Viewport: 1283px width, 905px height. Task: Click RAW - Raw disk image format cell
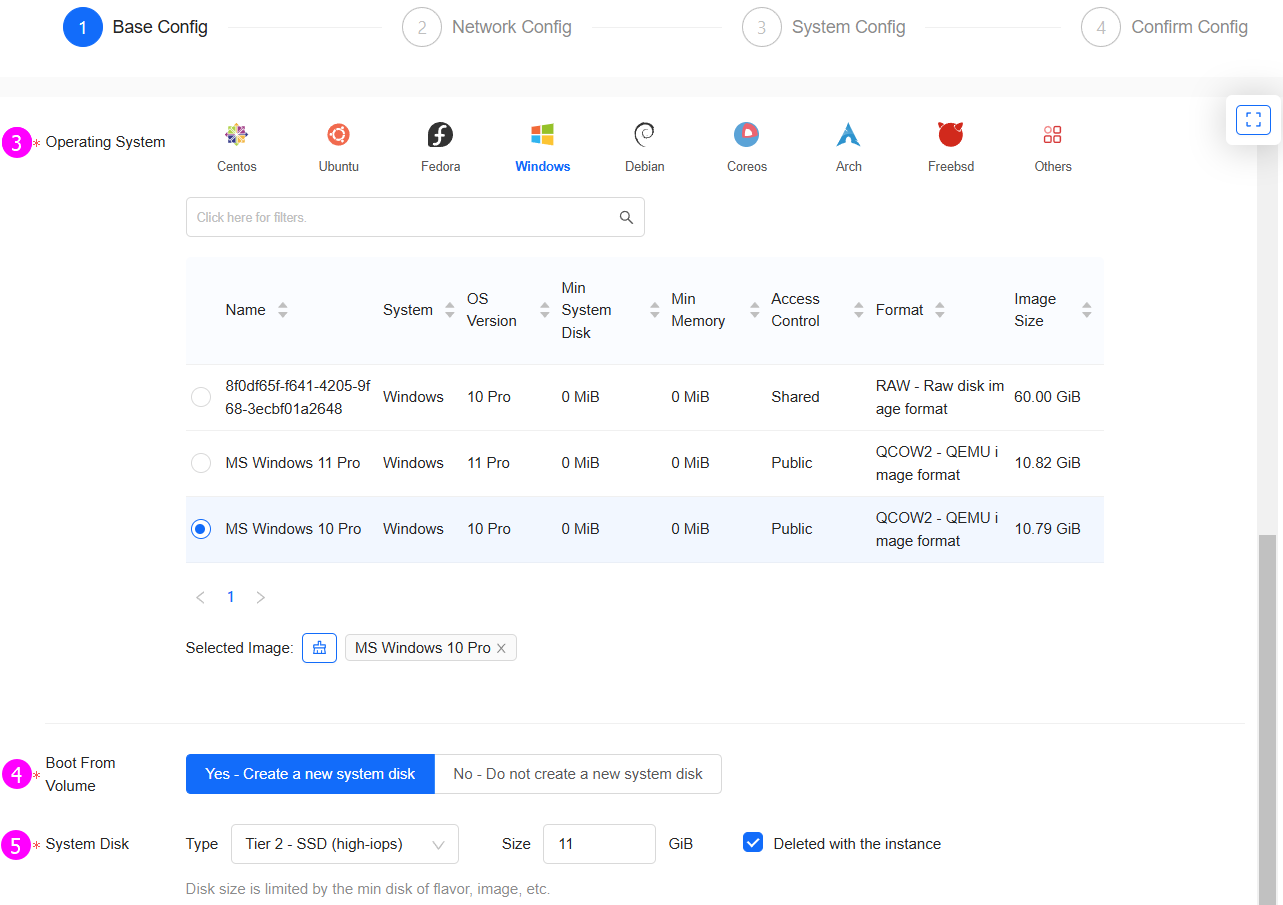[940, 397]
